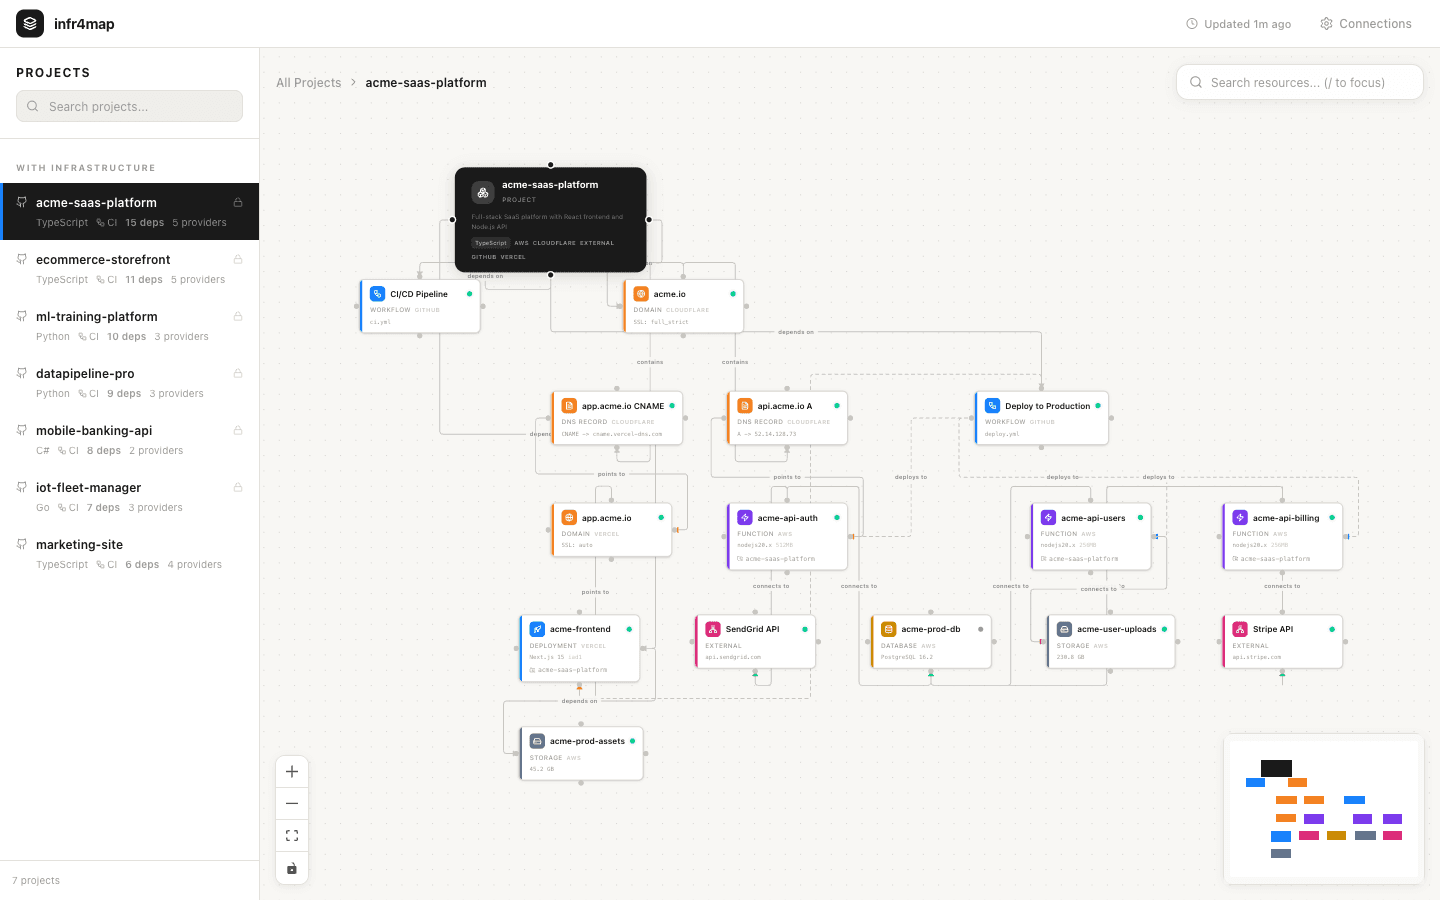
Task: Click lock icon on mobile-banking-api row
Action: (238, 430)
